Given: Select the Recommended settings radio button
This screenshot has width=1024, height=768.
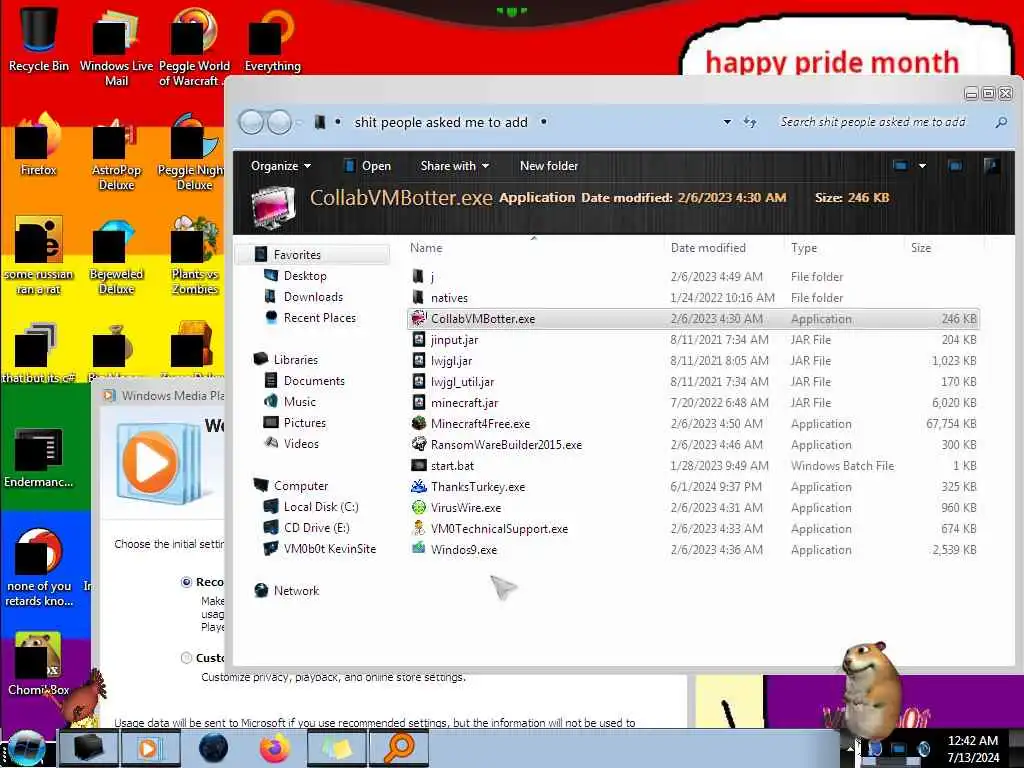Looking at the screenshot, I should [186, 582].
